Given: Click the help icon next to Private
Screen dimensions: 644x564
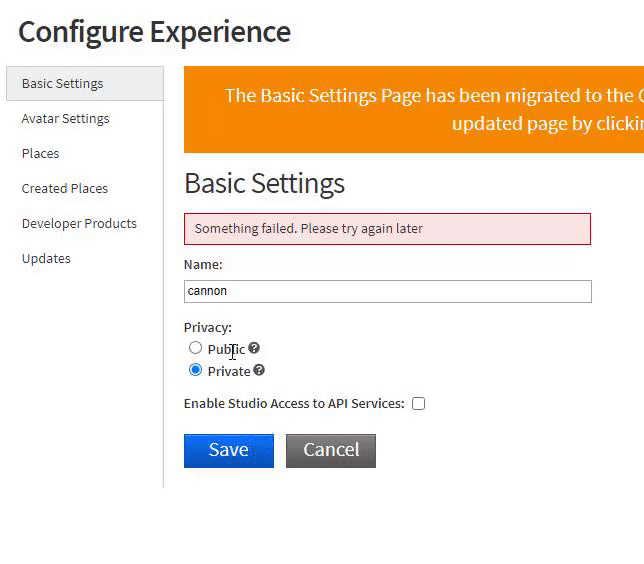Looking at the screenshot, I should pos(259,370).
